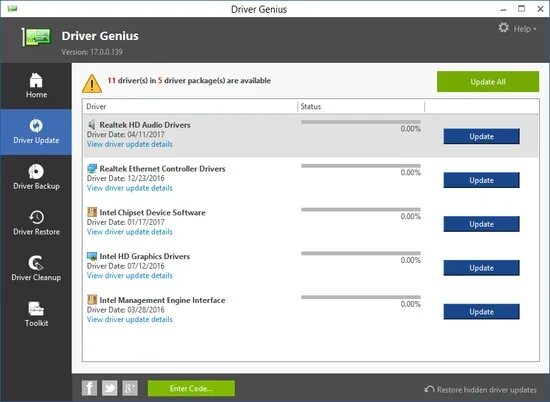
Task: Sort by the Driver column header
Action: tap(190, 107)
